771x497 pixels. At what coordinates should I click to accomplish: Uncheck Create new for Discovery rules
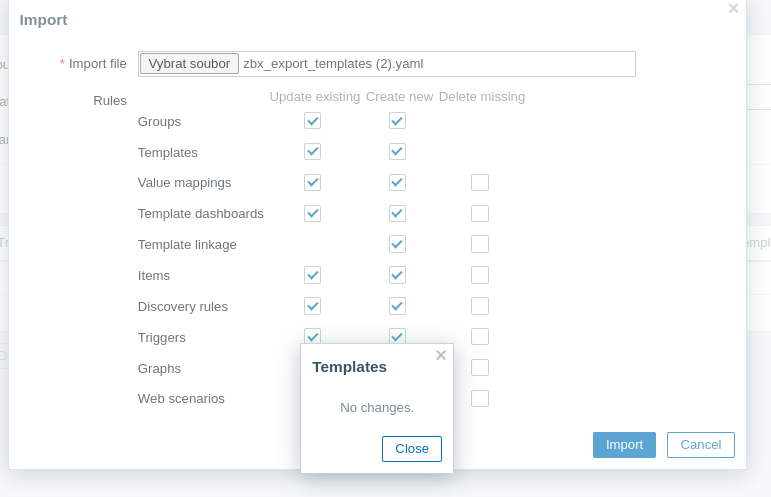point(397,306)
